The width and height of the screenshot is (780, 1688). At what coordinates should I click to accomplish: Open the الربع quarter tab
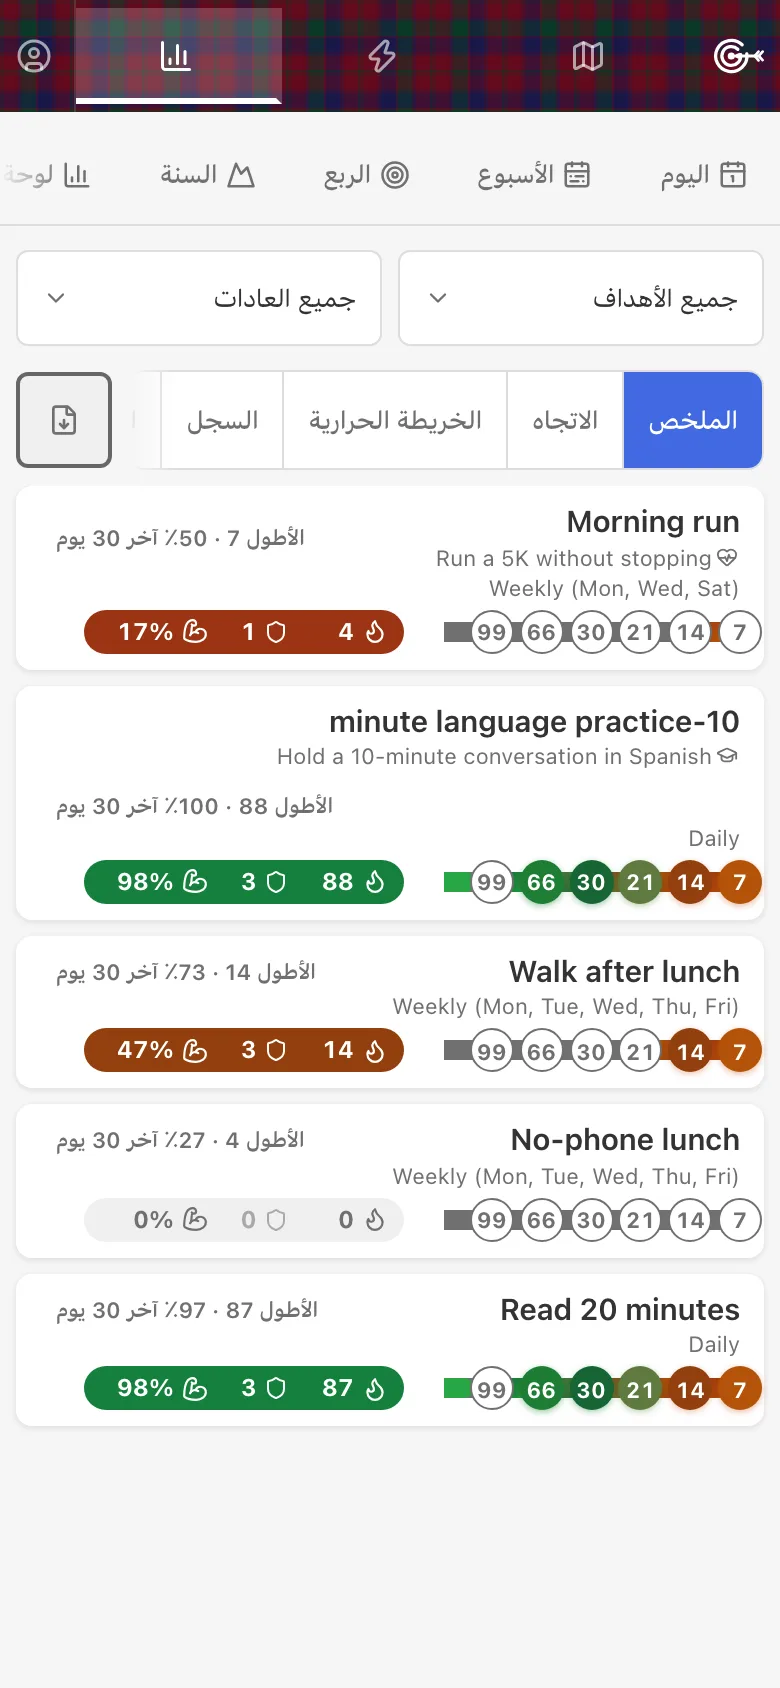[366, 175]
